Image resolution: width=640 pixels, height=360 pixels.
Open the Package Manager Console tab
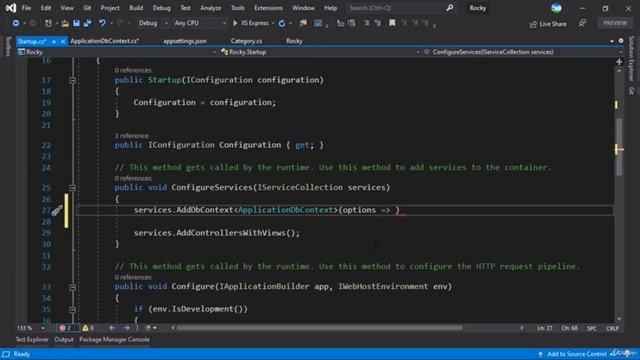click(x=114, y=340)
